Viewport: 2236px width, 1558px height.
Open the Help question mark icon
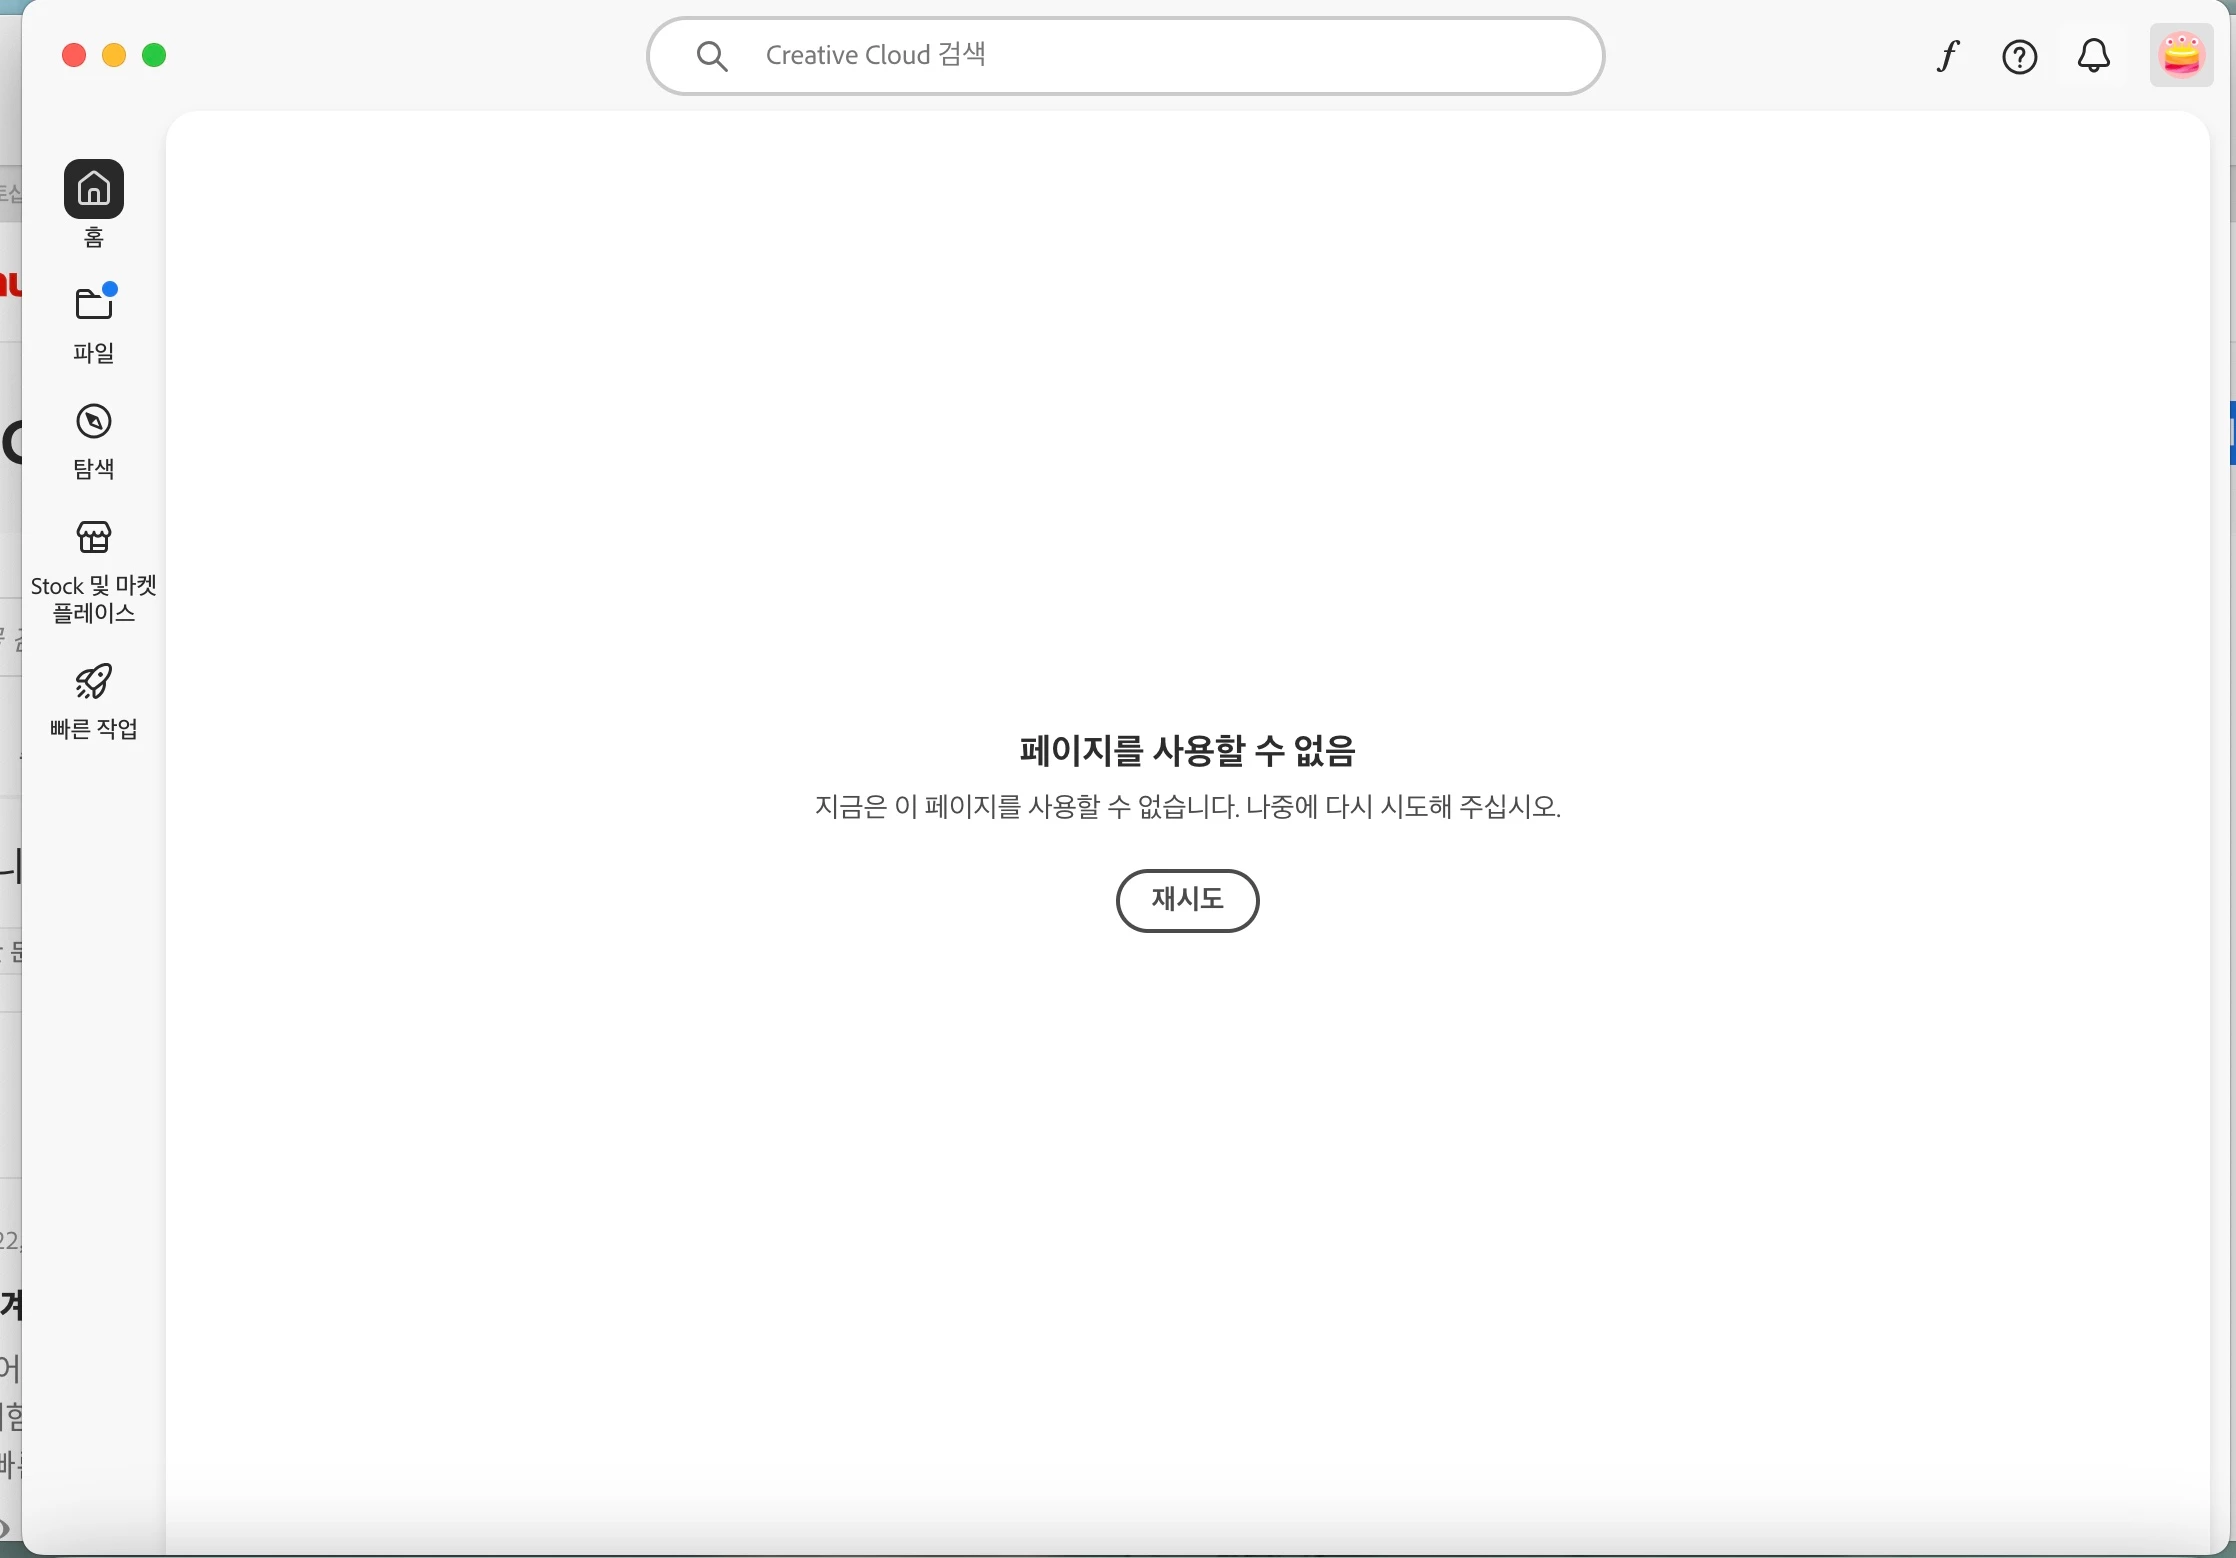tap(2019, 57)
